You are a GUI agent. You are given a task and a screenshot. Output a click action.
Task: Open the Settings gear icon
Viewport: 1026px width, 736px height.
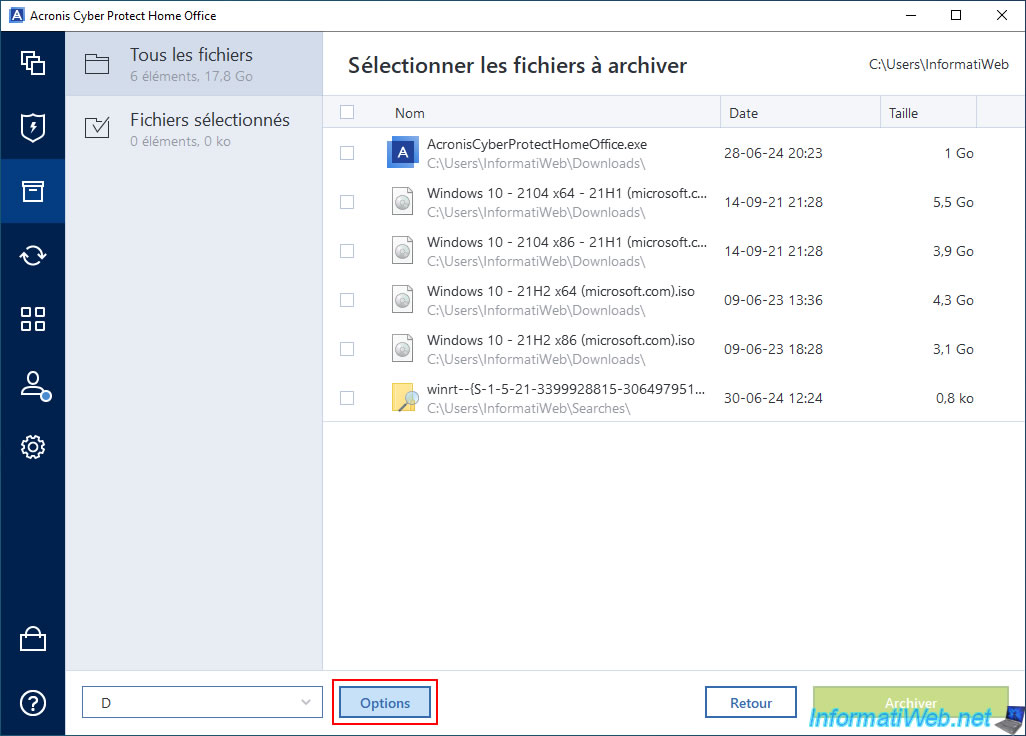(x=32, y=447)
